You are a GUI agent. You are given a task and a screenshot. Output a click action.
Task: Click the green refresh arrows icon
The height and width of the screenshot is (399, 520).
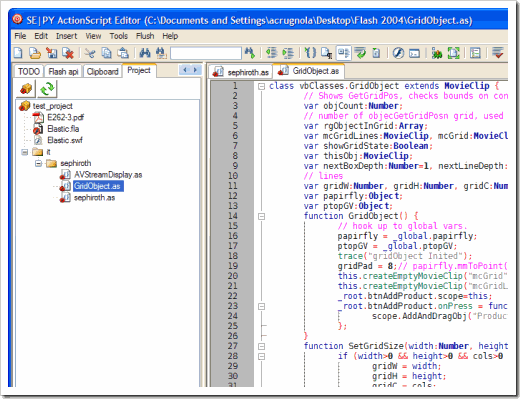(x=47, y=89)
